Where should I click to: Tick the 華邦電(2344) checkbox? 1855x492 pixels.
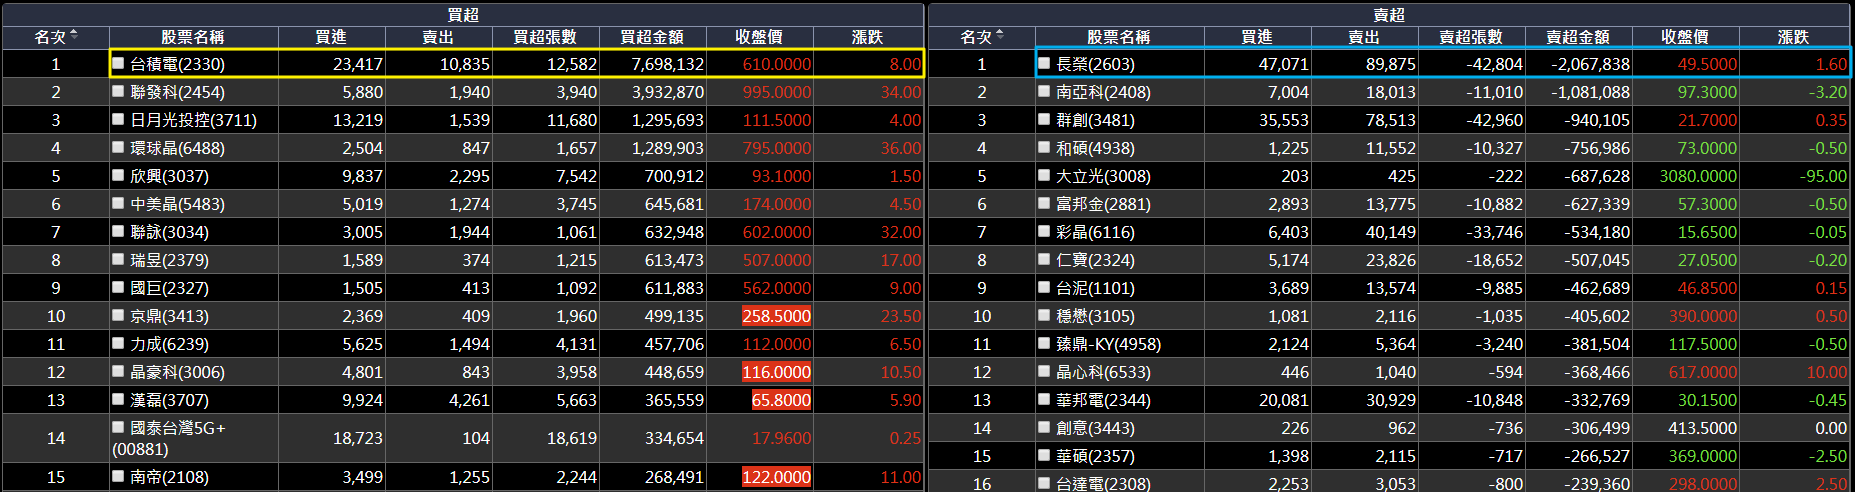tap(1045, 399)
